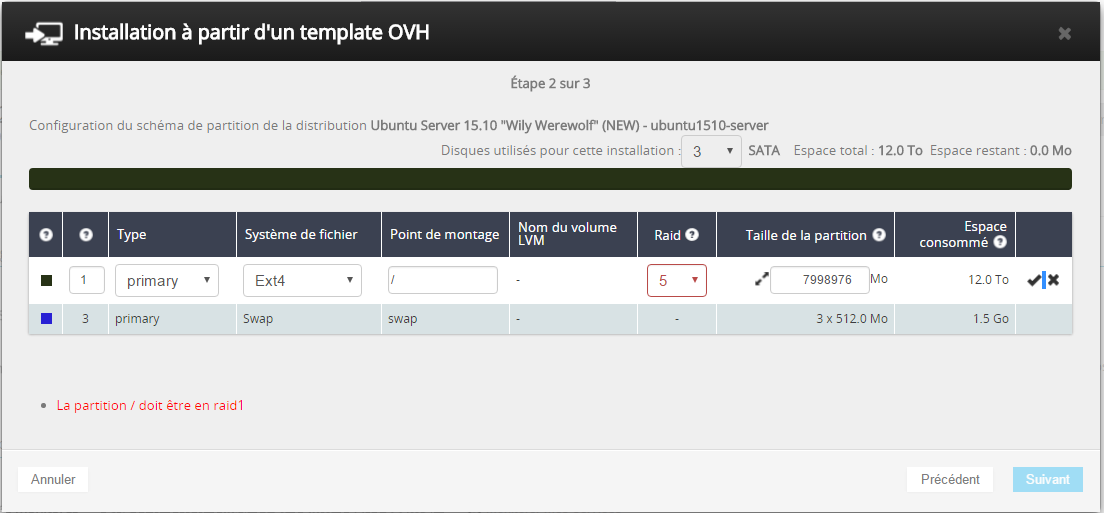
Task: Click the partition size field 7998976
Action: pos(820,280)
